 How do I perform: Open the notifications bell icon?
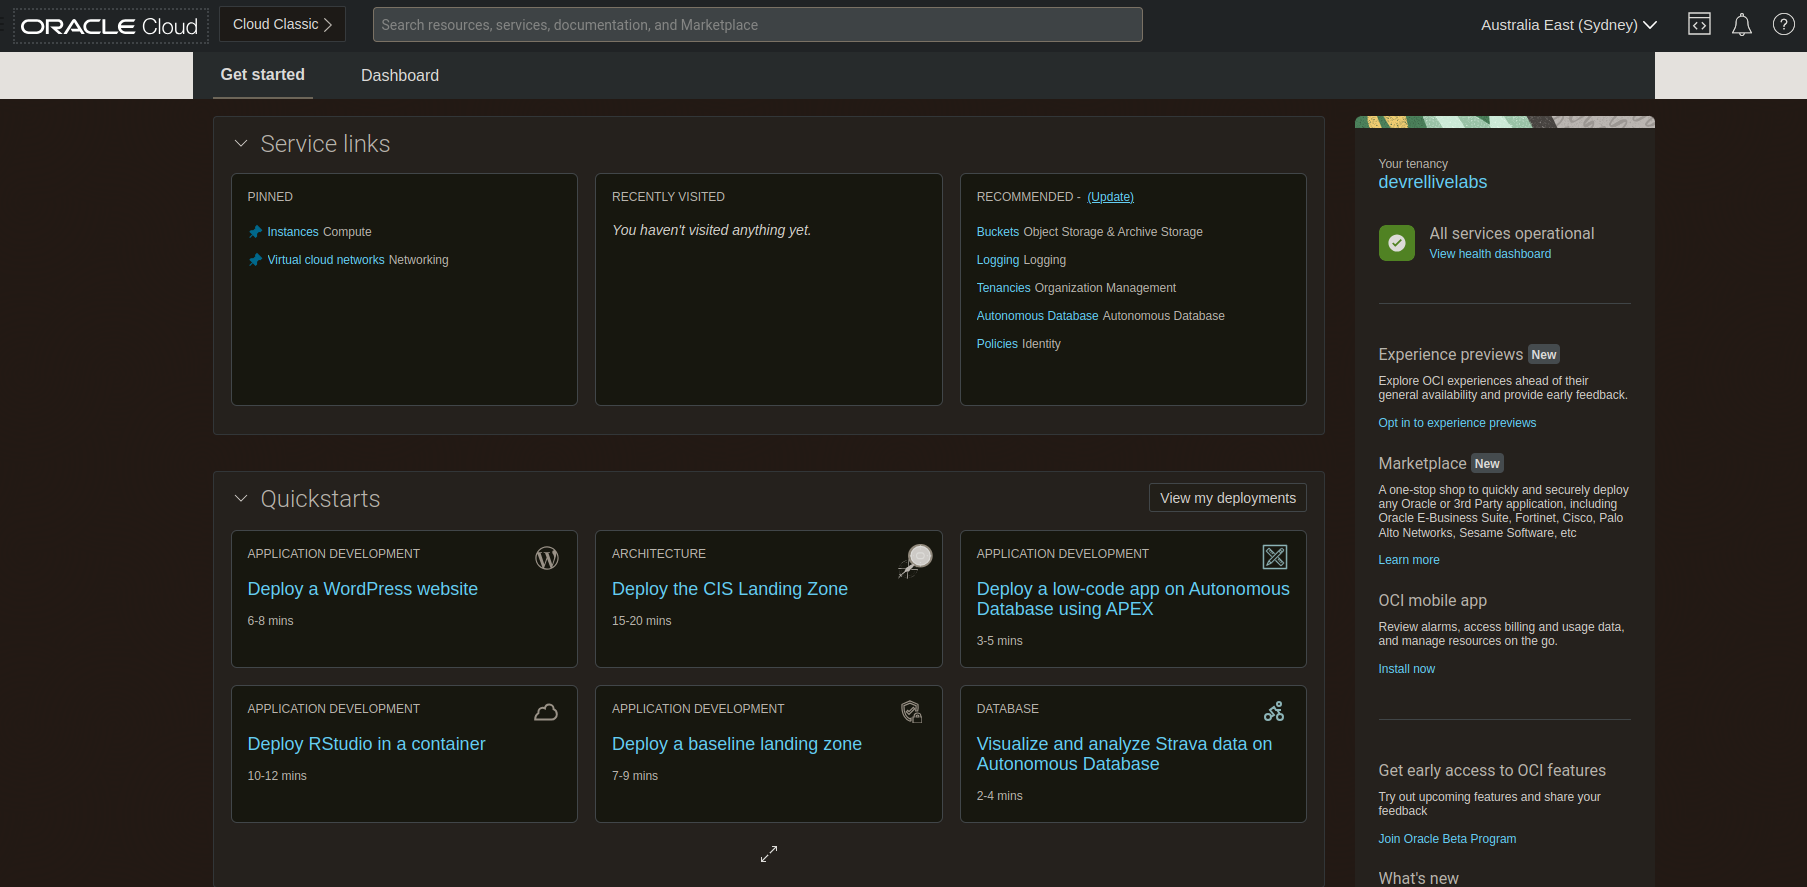[x=1742, y=24]
